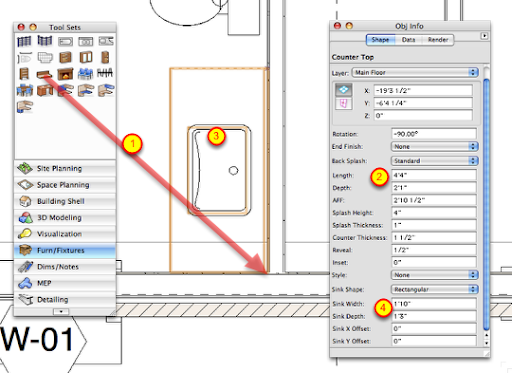512x373 pixels.
Task: Switch to the Render tab in Obj Info
Action: tap(438, 40)
